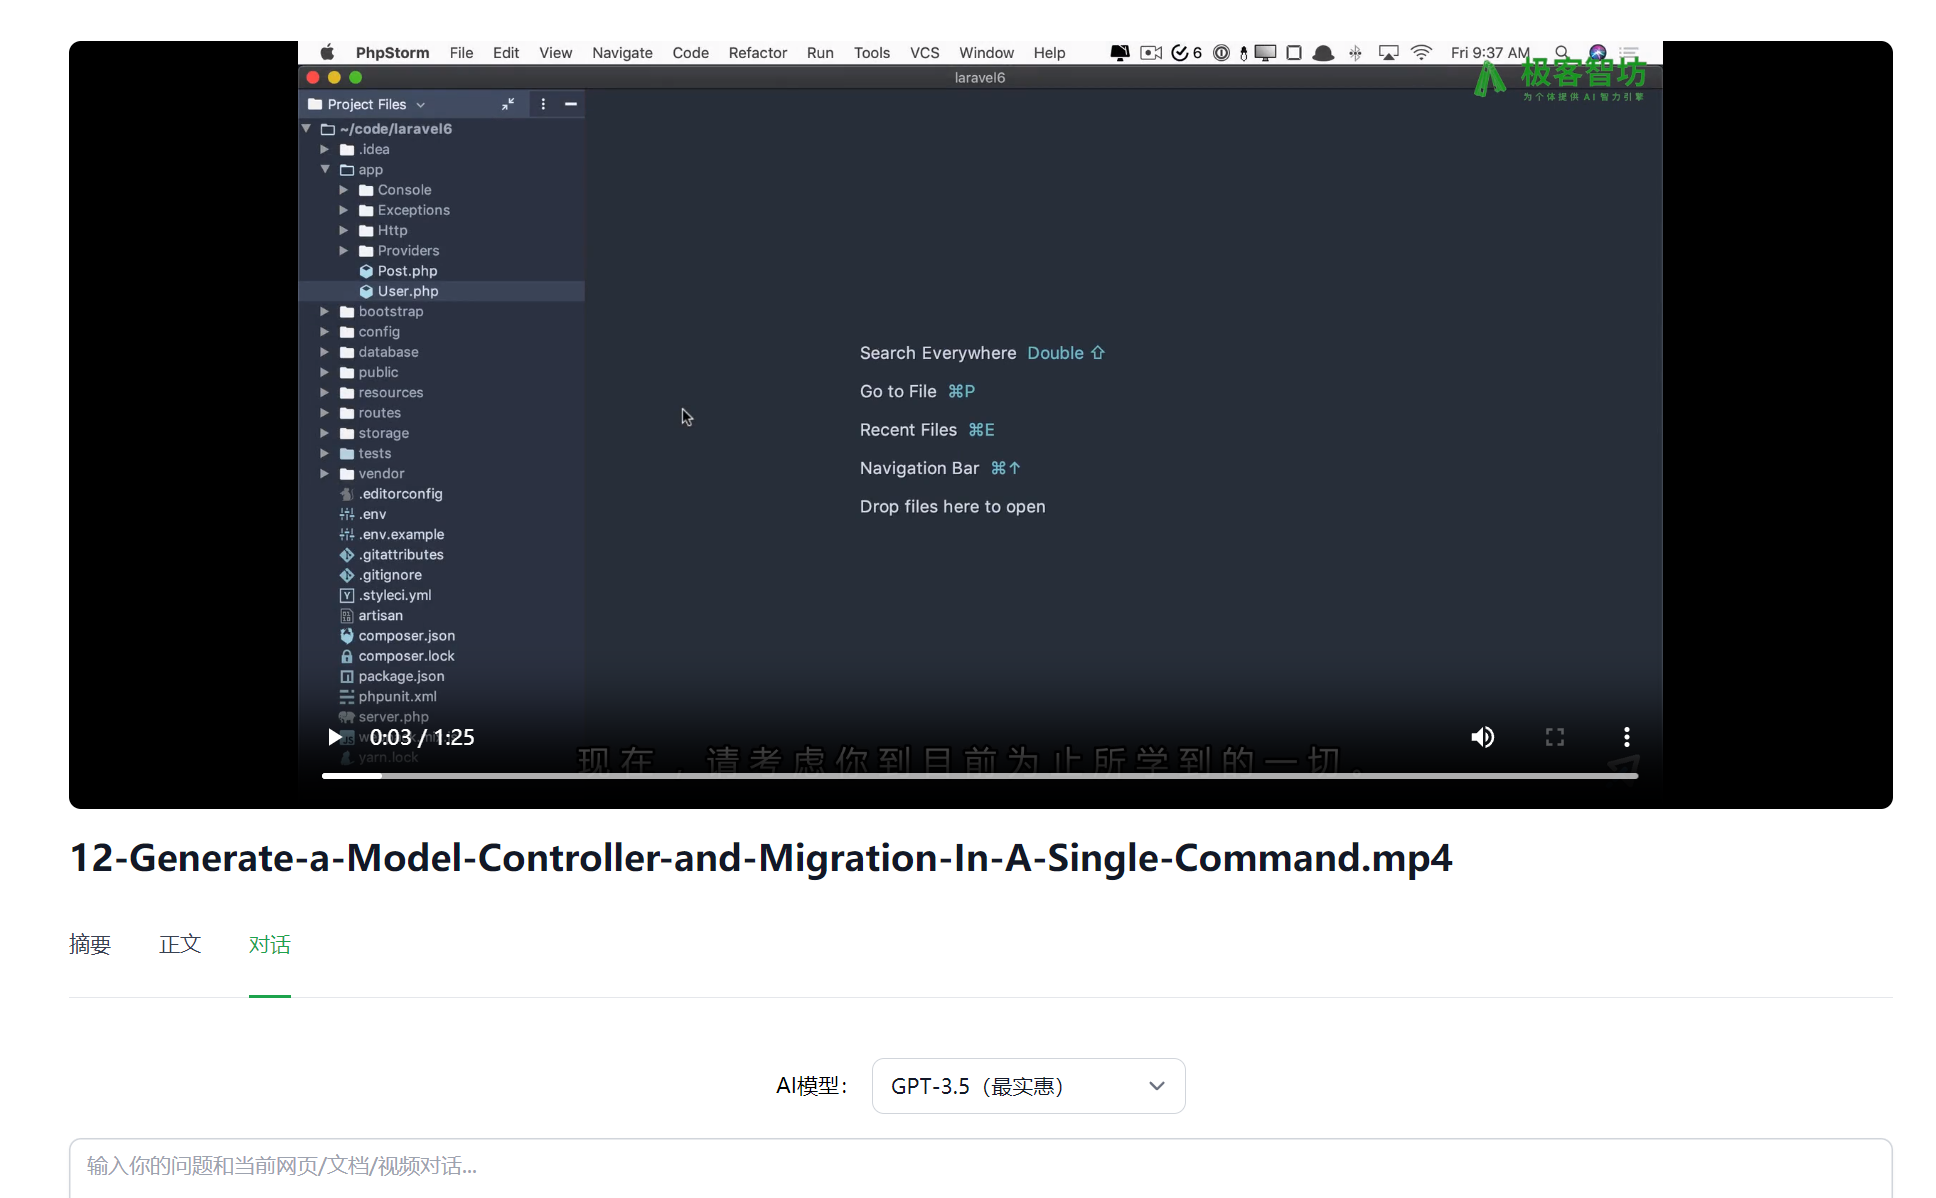This screenshot has width=1936, height=1198.
Task: Open project panel options menu
Action: click(x=543, y=104)
